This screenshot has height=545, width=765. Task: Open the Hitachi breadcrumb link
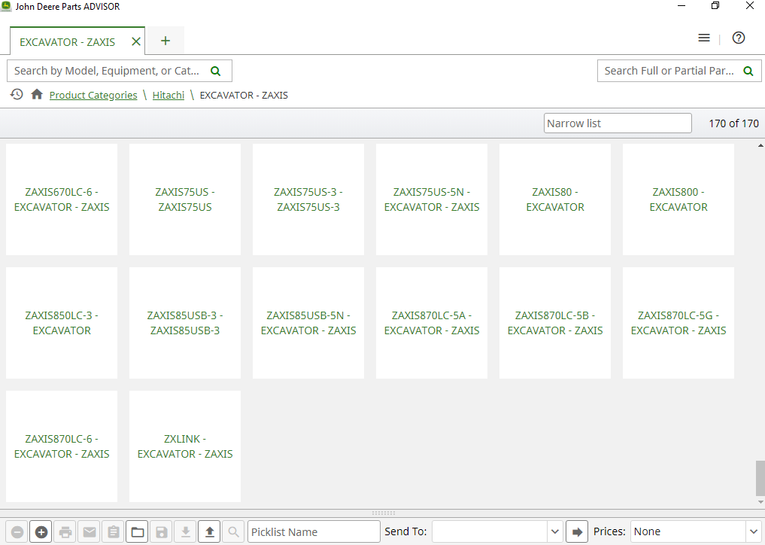pos(168,96)
